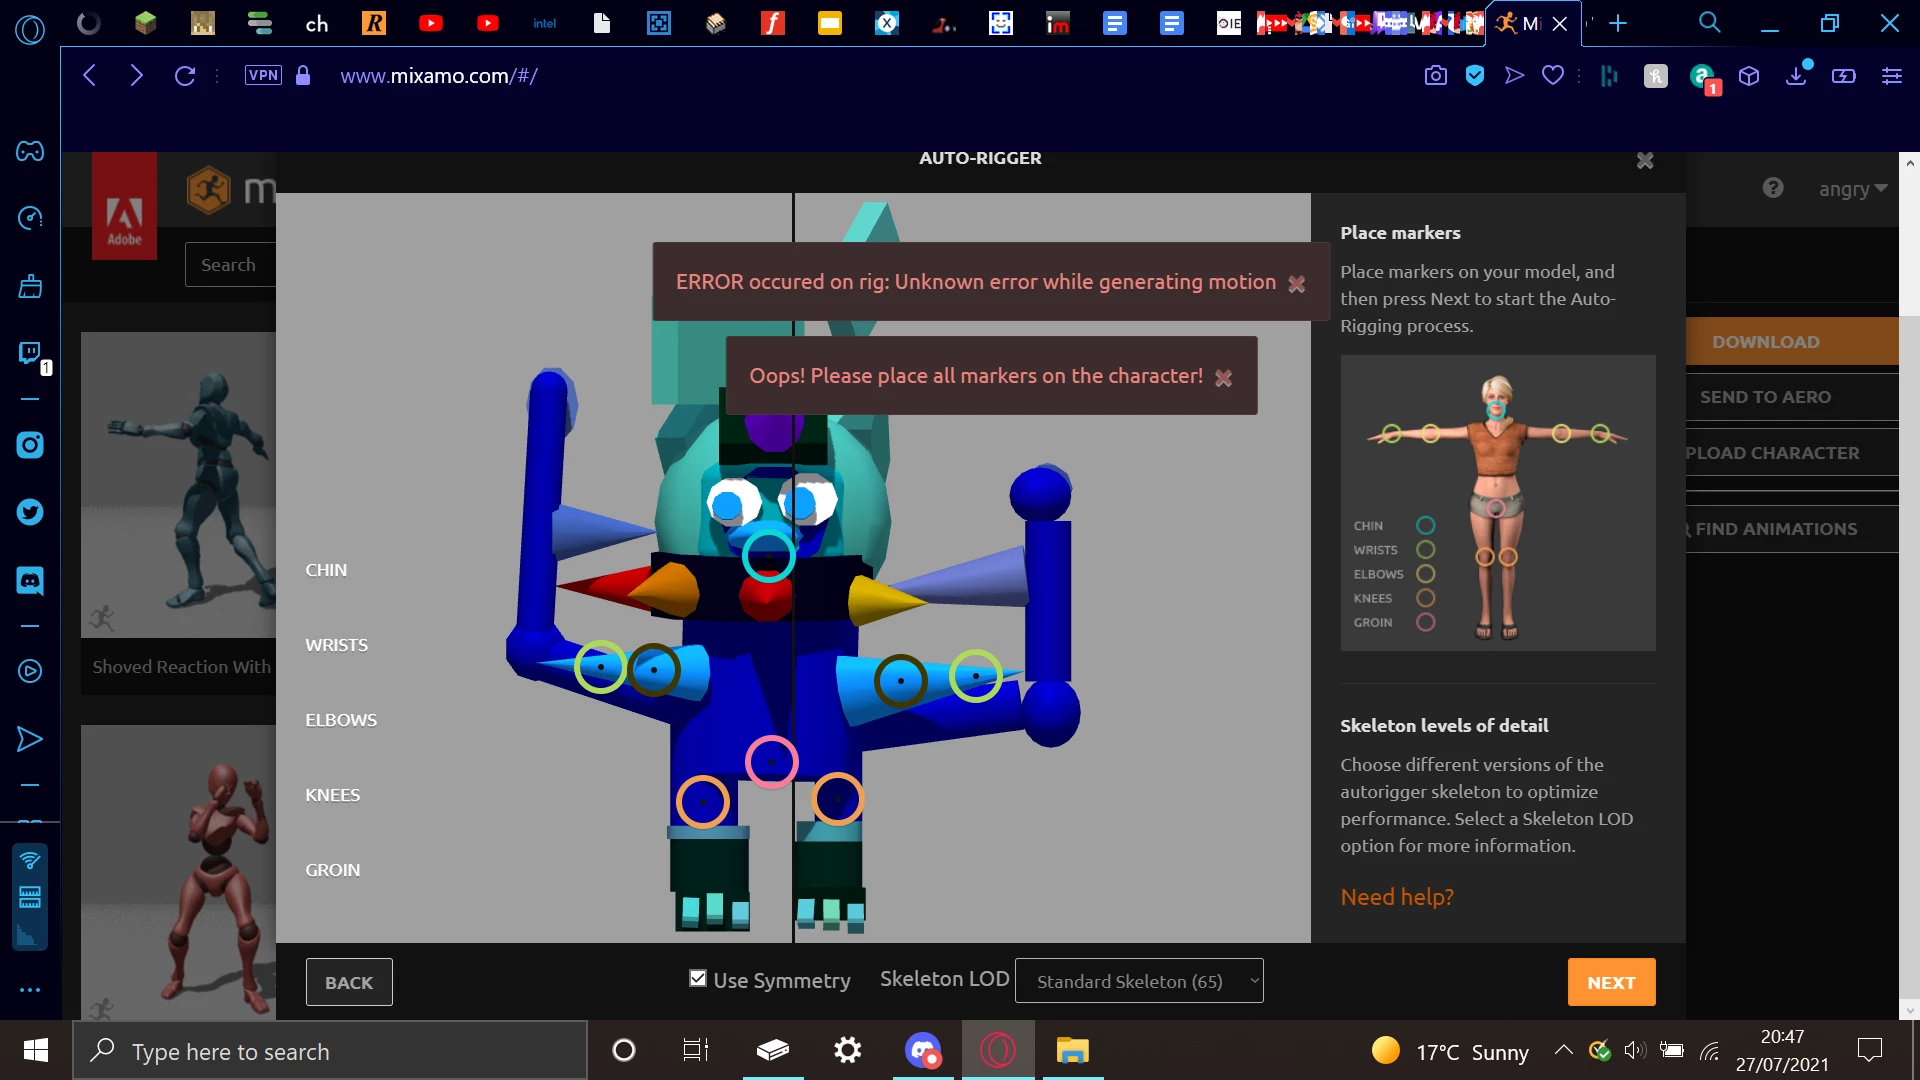Toggle the VPN badge
1920x1080 pixels.
point(263,76)
